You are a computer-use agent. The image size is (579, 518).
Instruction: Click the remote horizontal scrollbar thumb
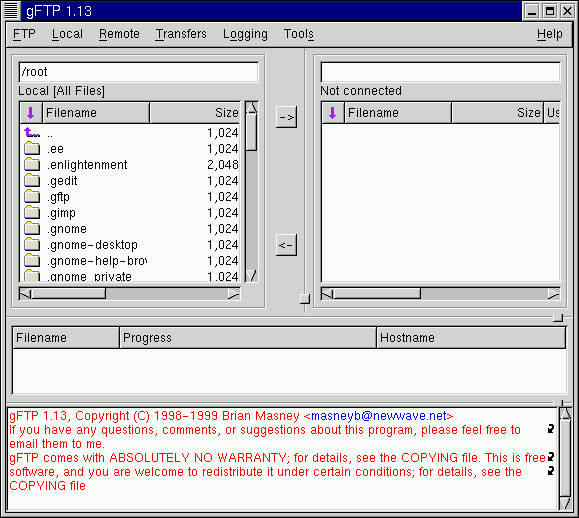377,294
